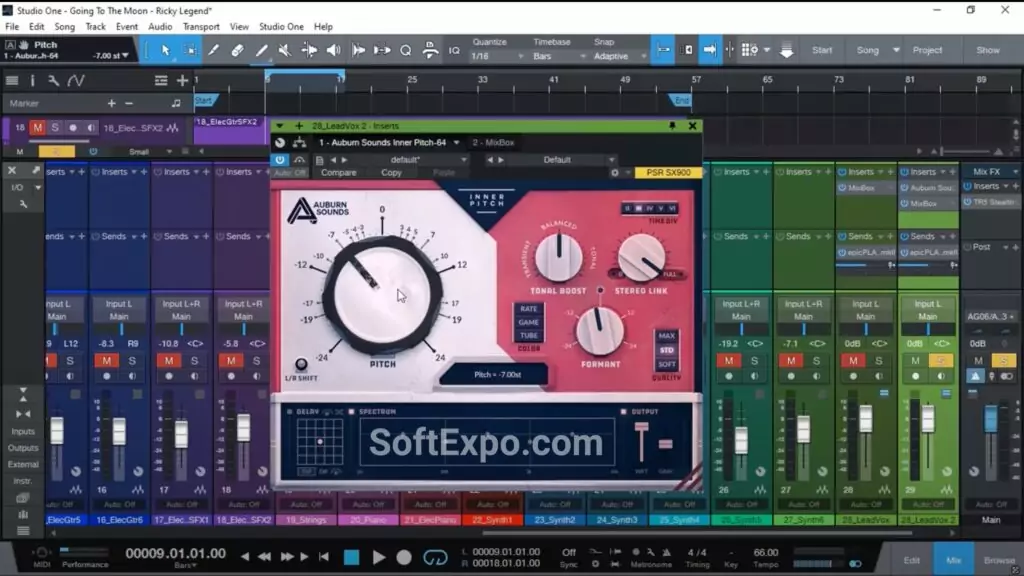Click the PSR SX900 preset label
This screenshot has height=576, width=1024.
point(667,172)
